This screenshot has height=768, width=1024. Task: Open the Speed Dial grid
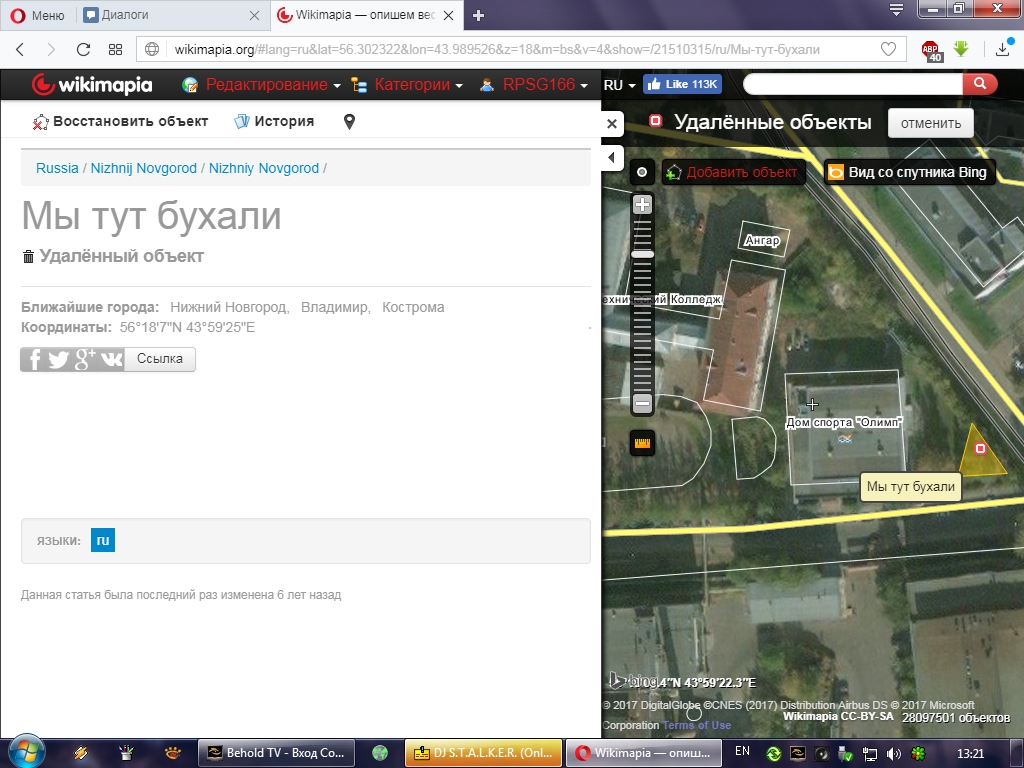click(x=116, y=49)
